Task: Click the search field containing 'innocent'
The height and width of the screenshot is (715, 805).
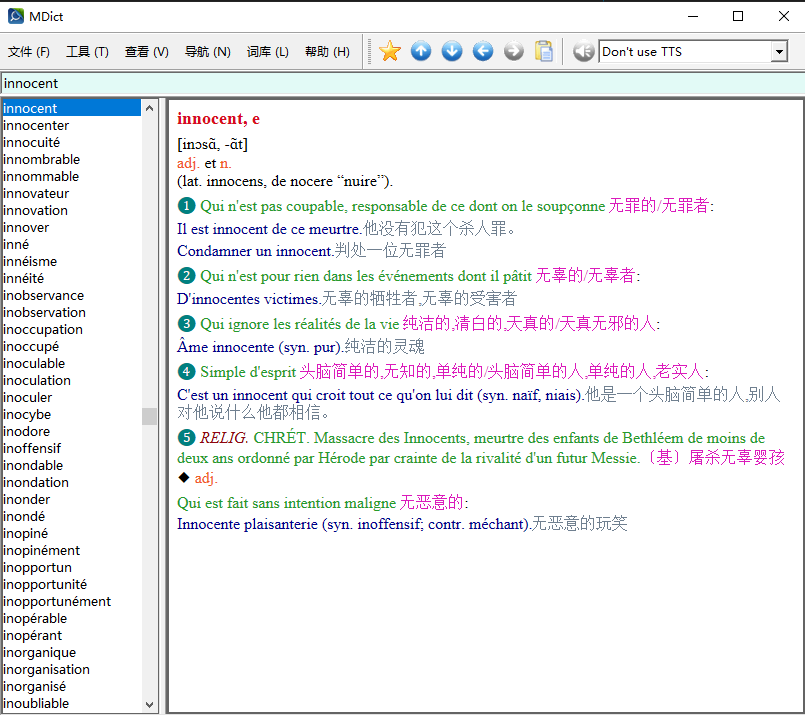Action: (400, 84)
